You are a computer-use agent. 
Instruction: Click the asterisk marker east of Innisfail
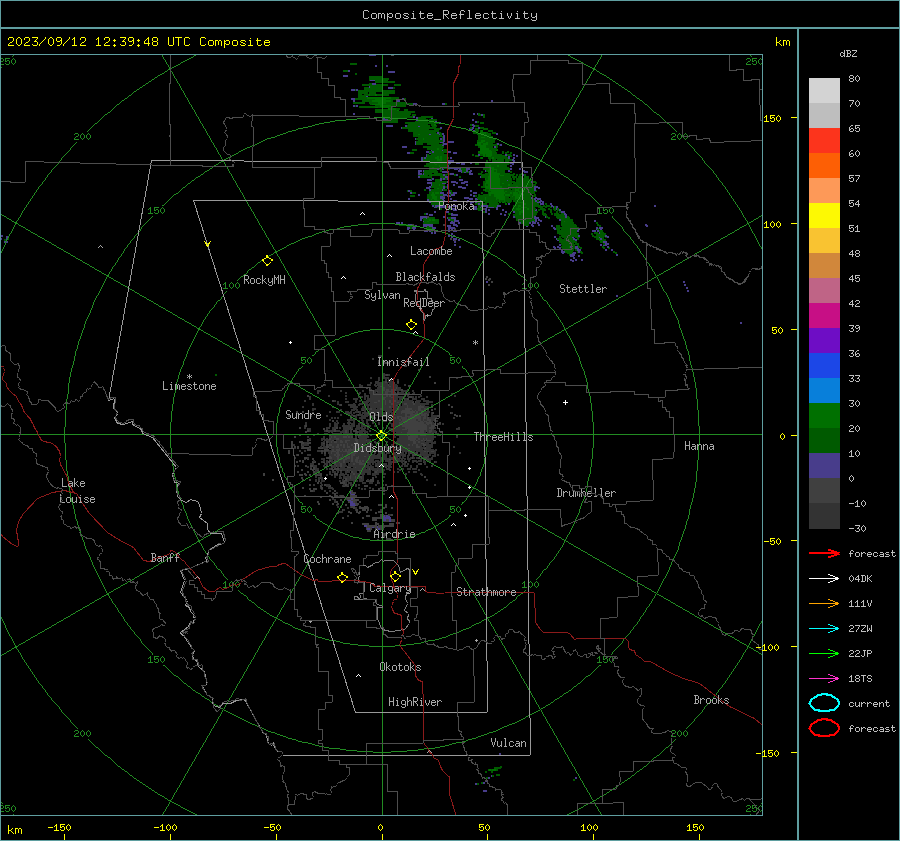tap(475, 343)
